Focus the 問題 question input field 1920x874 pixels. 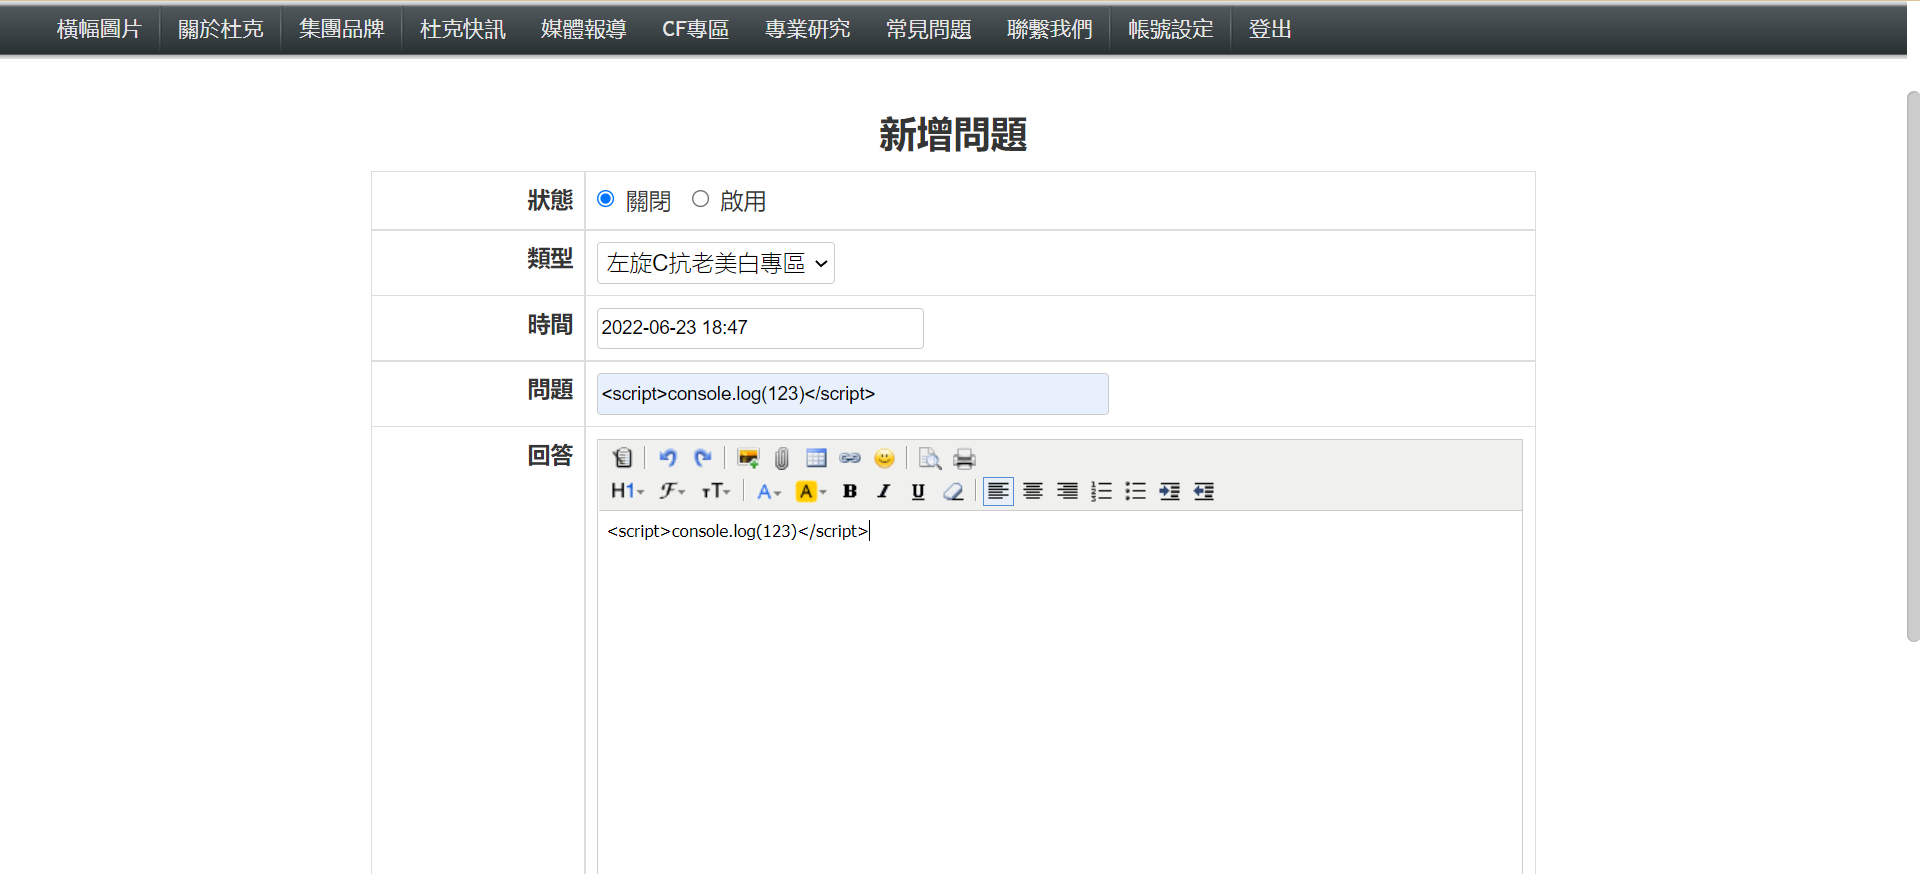tap(853, 394)
